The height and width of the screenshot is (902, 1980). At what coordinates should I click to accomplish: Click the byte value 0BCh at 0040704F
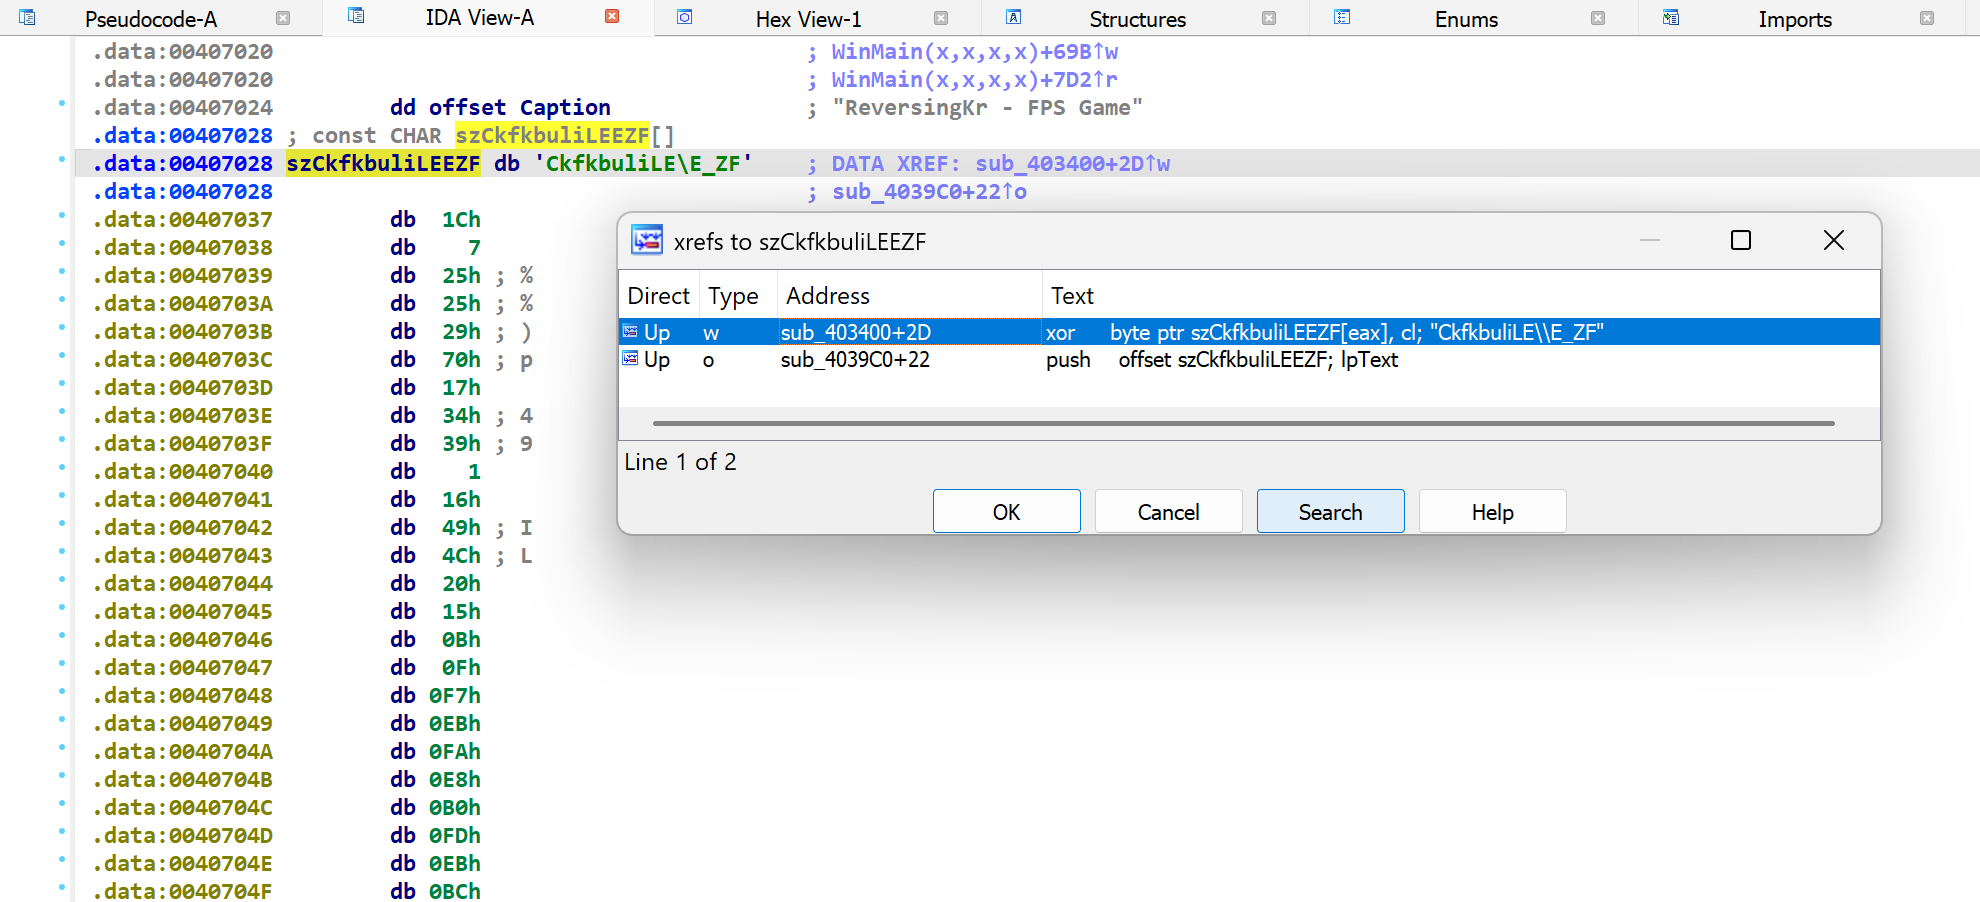(455, 891)
